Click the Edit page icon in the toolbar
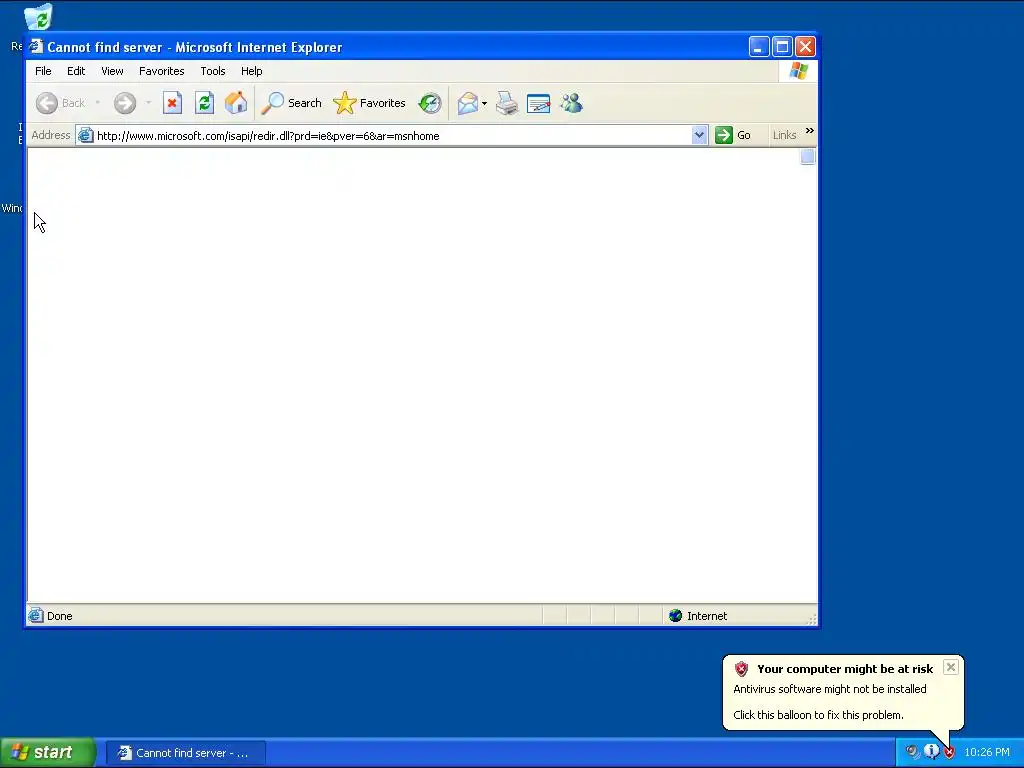 point(538,103)
